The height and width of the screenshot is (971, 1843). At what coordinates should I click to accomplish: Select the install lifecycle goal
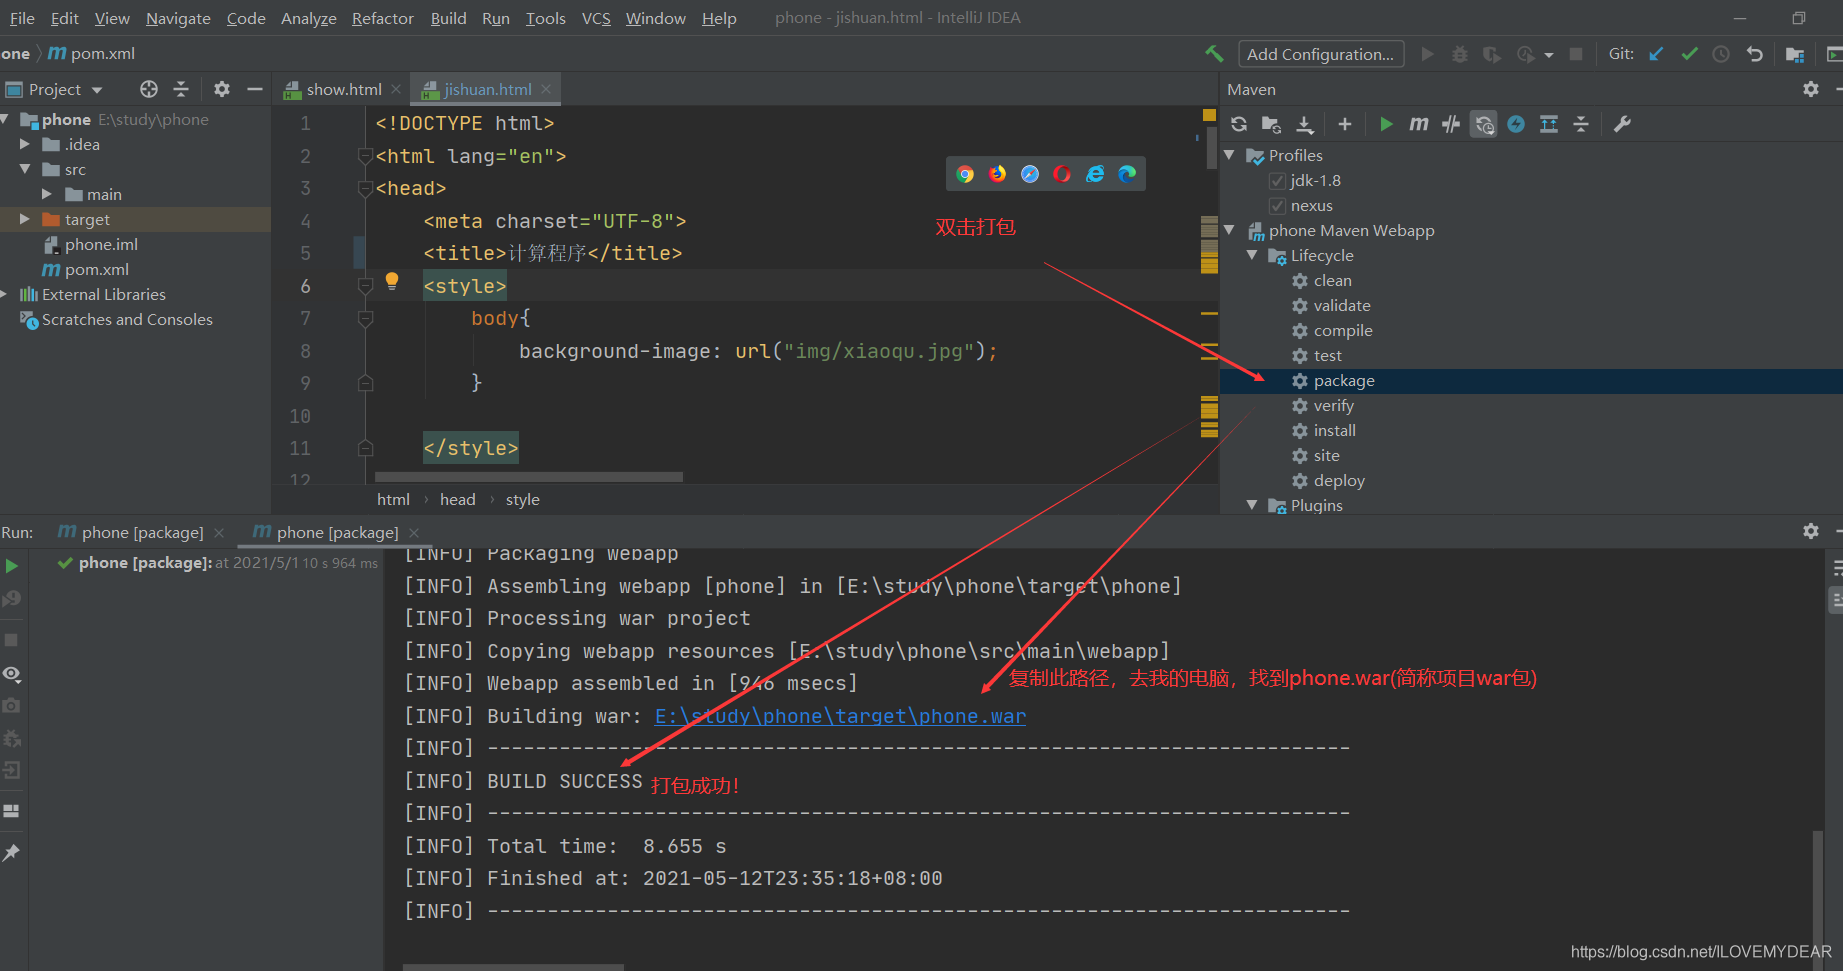tap(1334, 431)
